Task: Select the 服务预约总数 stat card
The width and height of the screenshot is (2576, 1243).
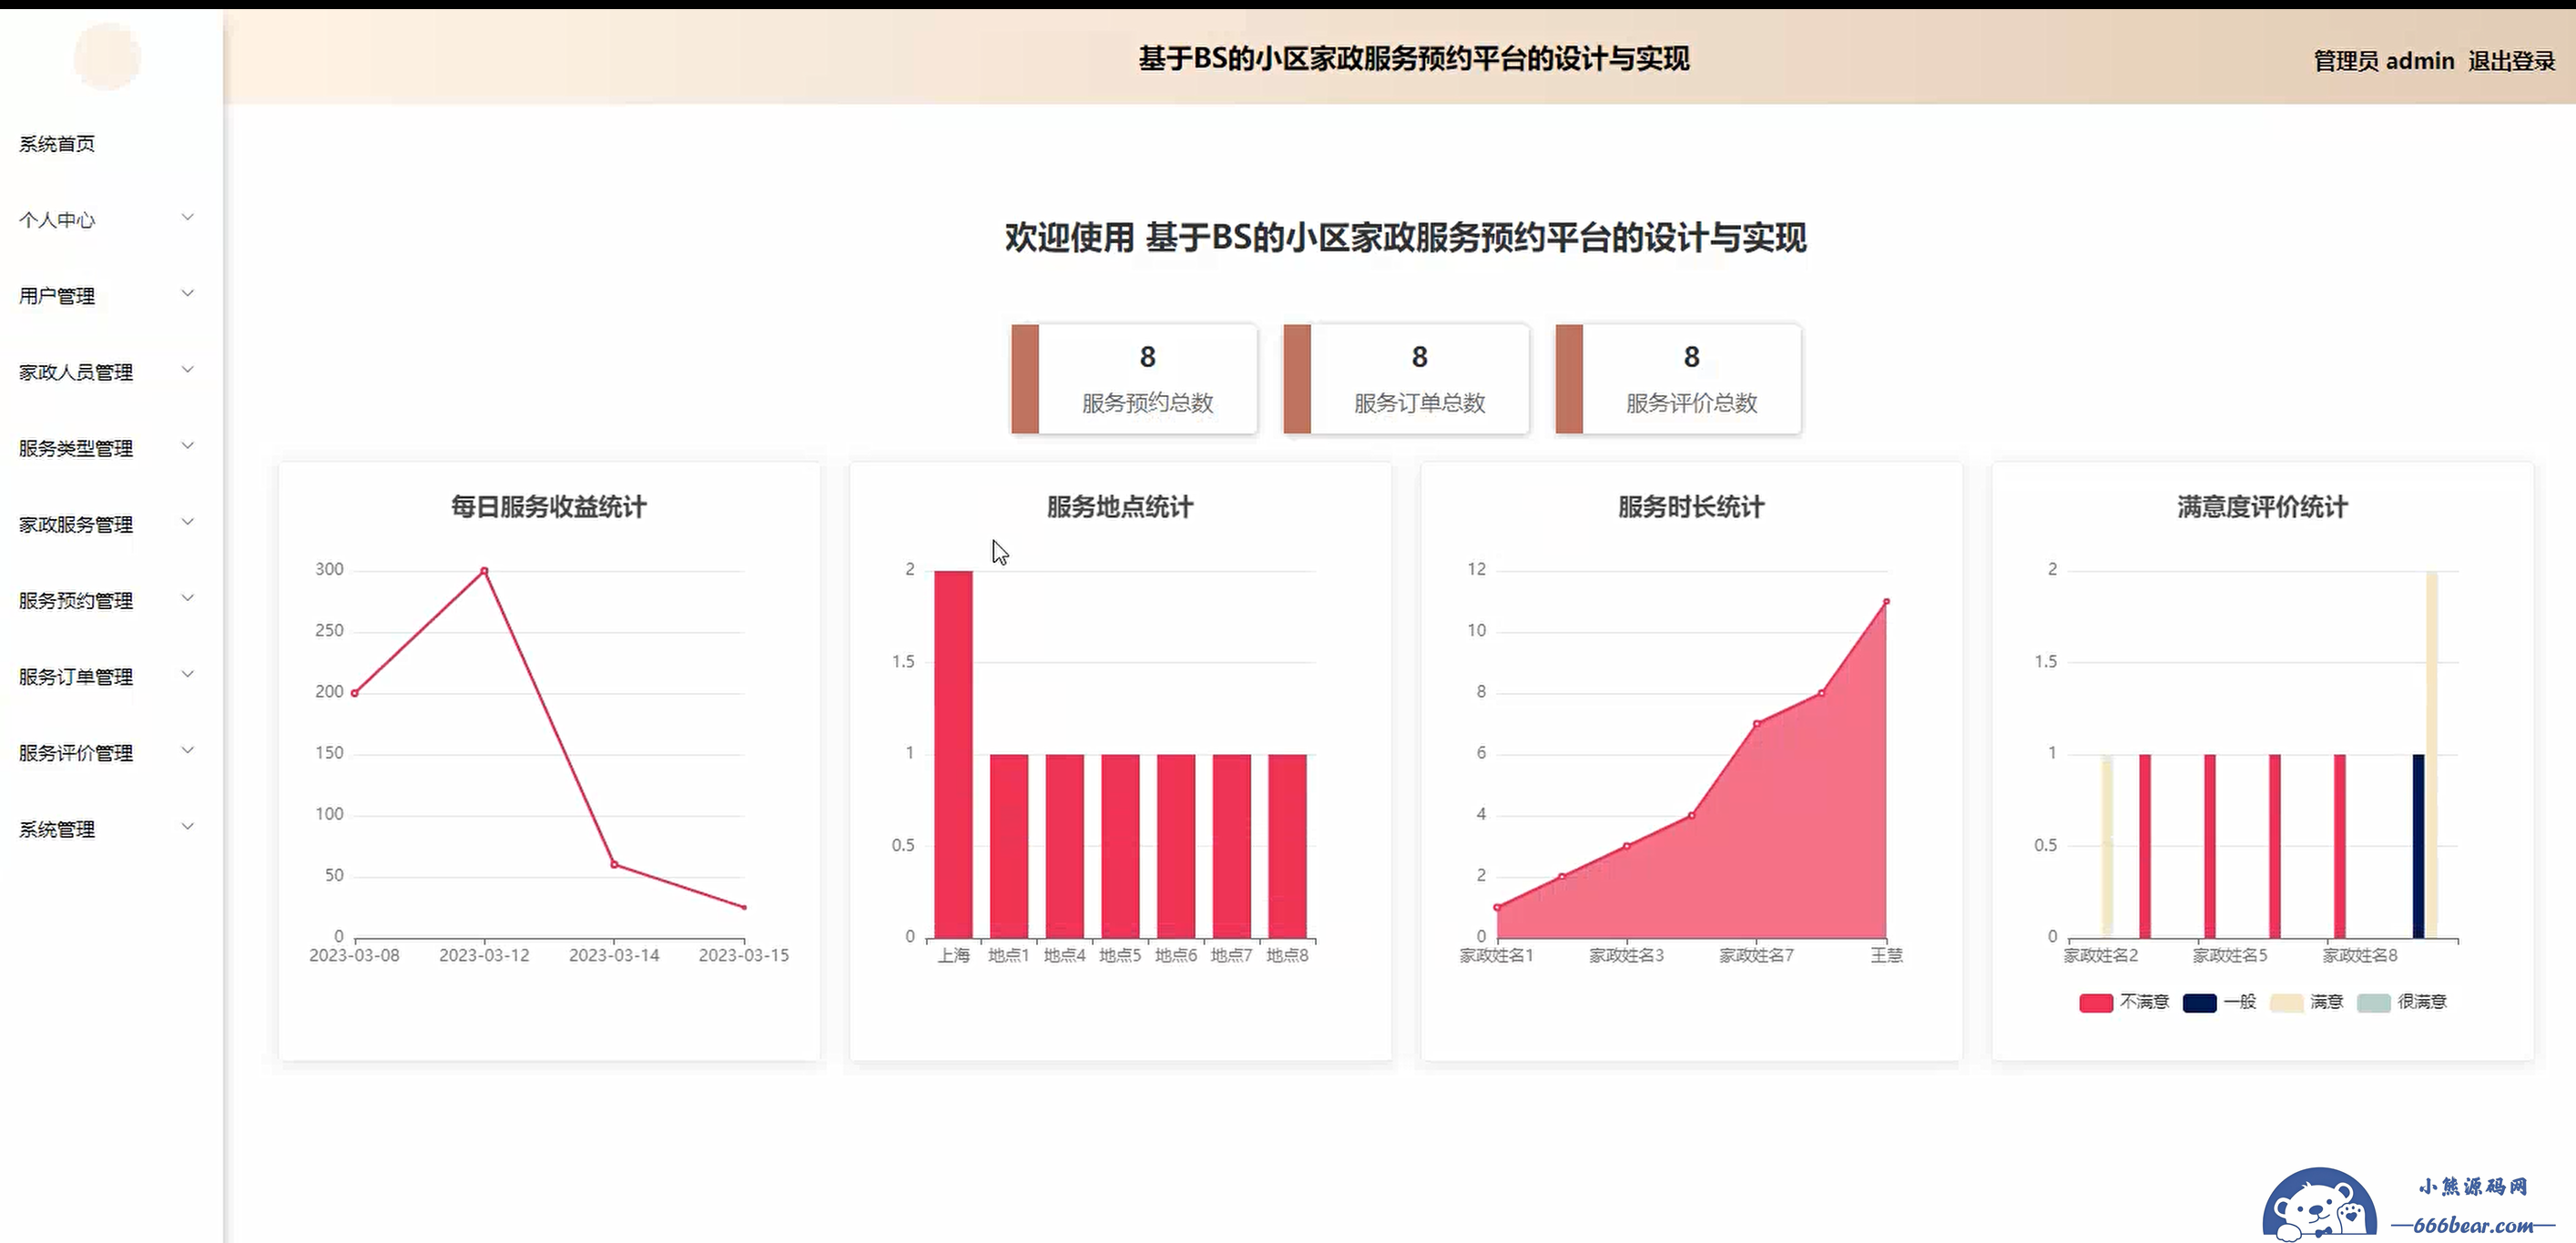Action: click(1134, 379)
